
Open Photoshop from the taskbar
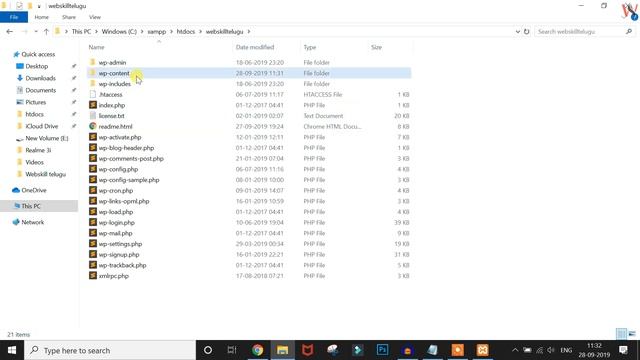coord(382,350)
